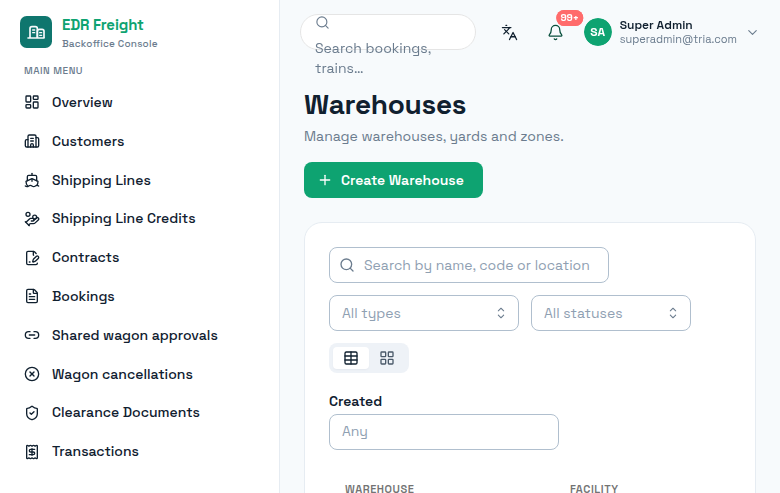Open the language translate icon
780x493 pixels.
(x=509, y=32)
